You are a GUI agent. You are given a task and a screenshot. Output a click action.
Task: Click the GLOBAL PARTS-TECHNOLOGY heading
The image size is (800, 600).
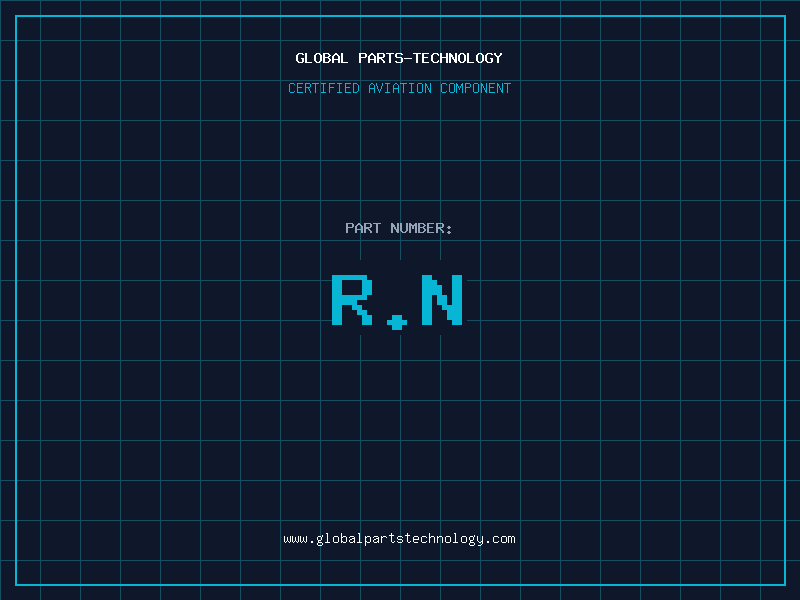click(399, 58)
